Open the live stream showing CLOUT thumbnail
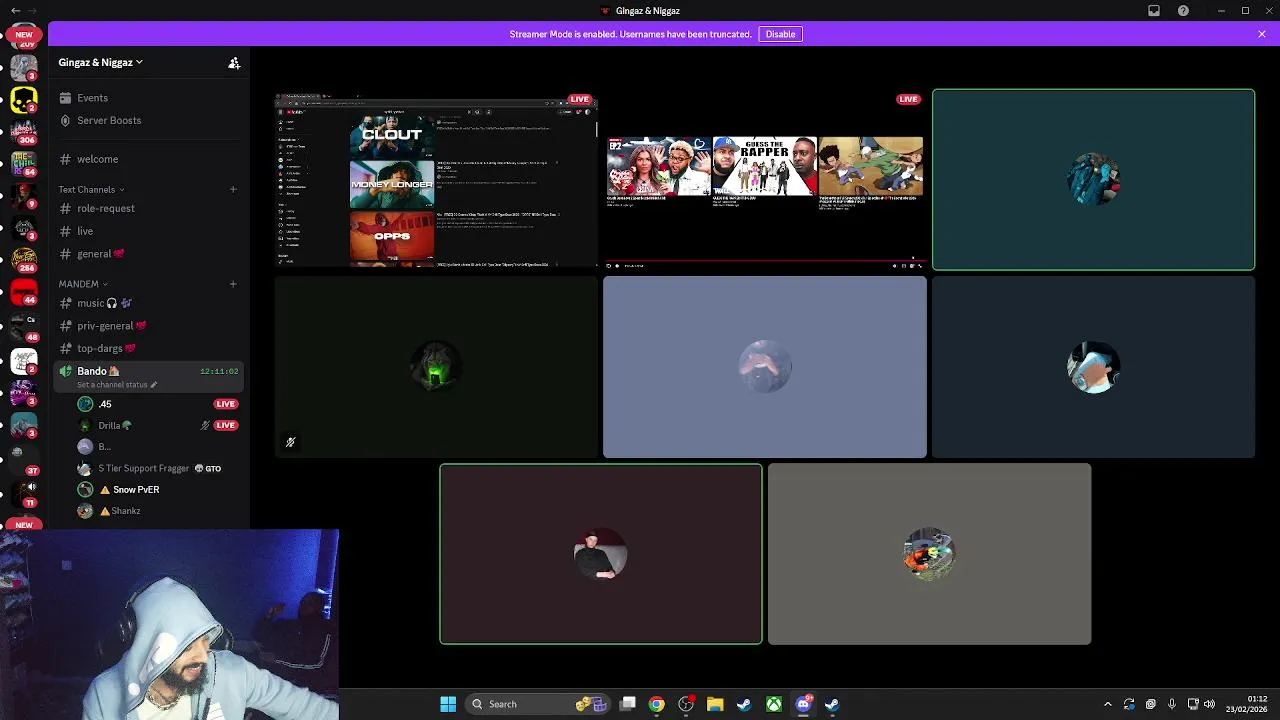The width and height of the screenshot is (1280, 720). pos(436,181)
